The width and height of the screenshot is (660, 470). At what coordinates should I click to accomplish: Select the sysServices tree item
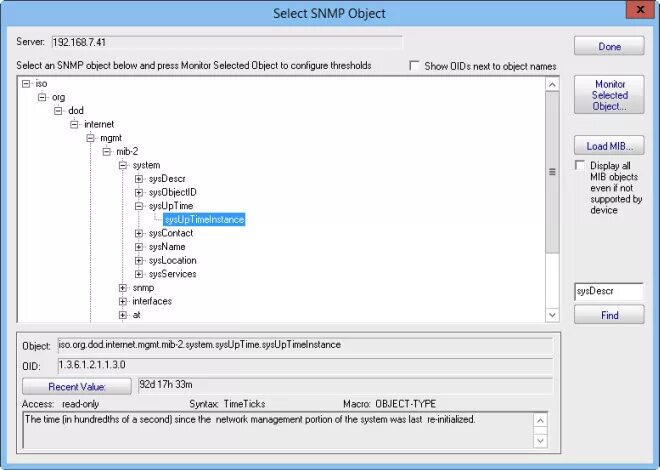click(173, 274)
